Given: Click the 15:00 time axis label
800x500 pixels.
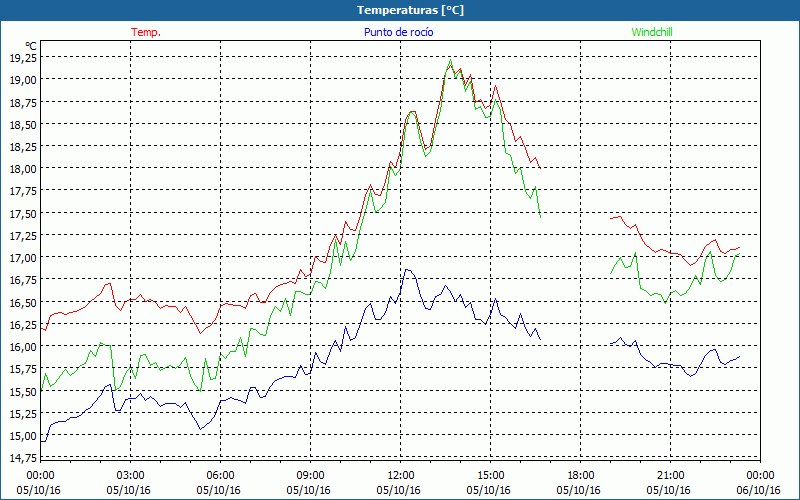Looking at the screenshot, I should tap(490, 476).
